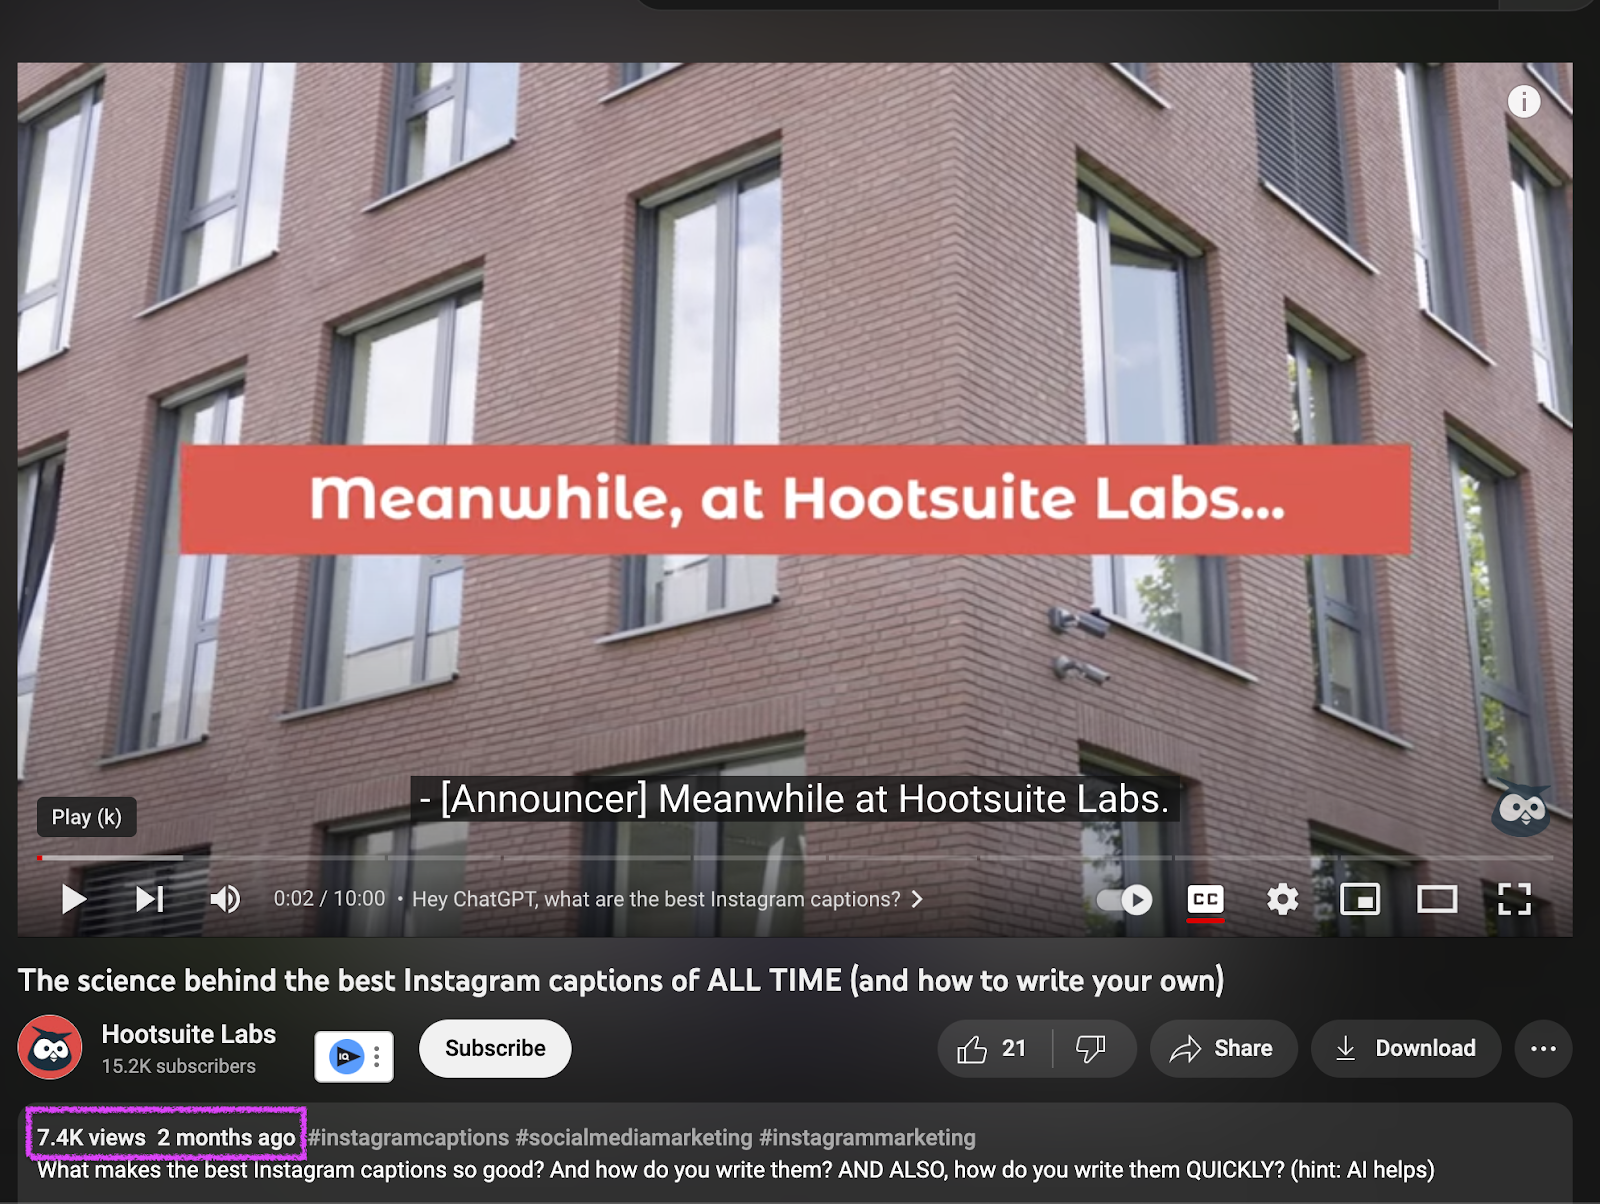
Task: Click the '2 months ago' upload date
Action: coord(226,1137)
